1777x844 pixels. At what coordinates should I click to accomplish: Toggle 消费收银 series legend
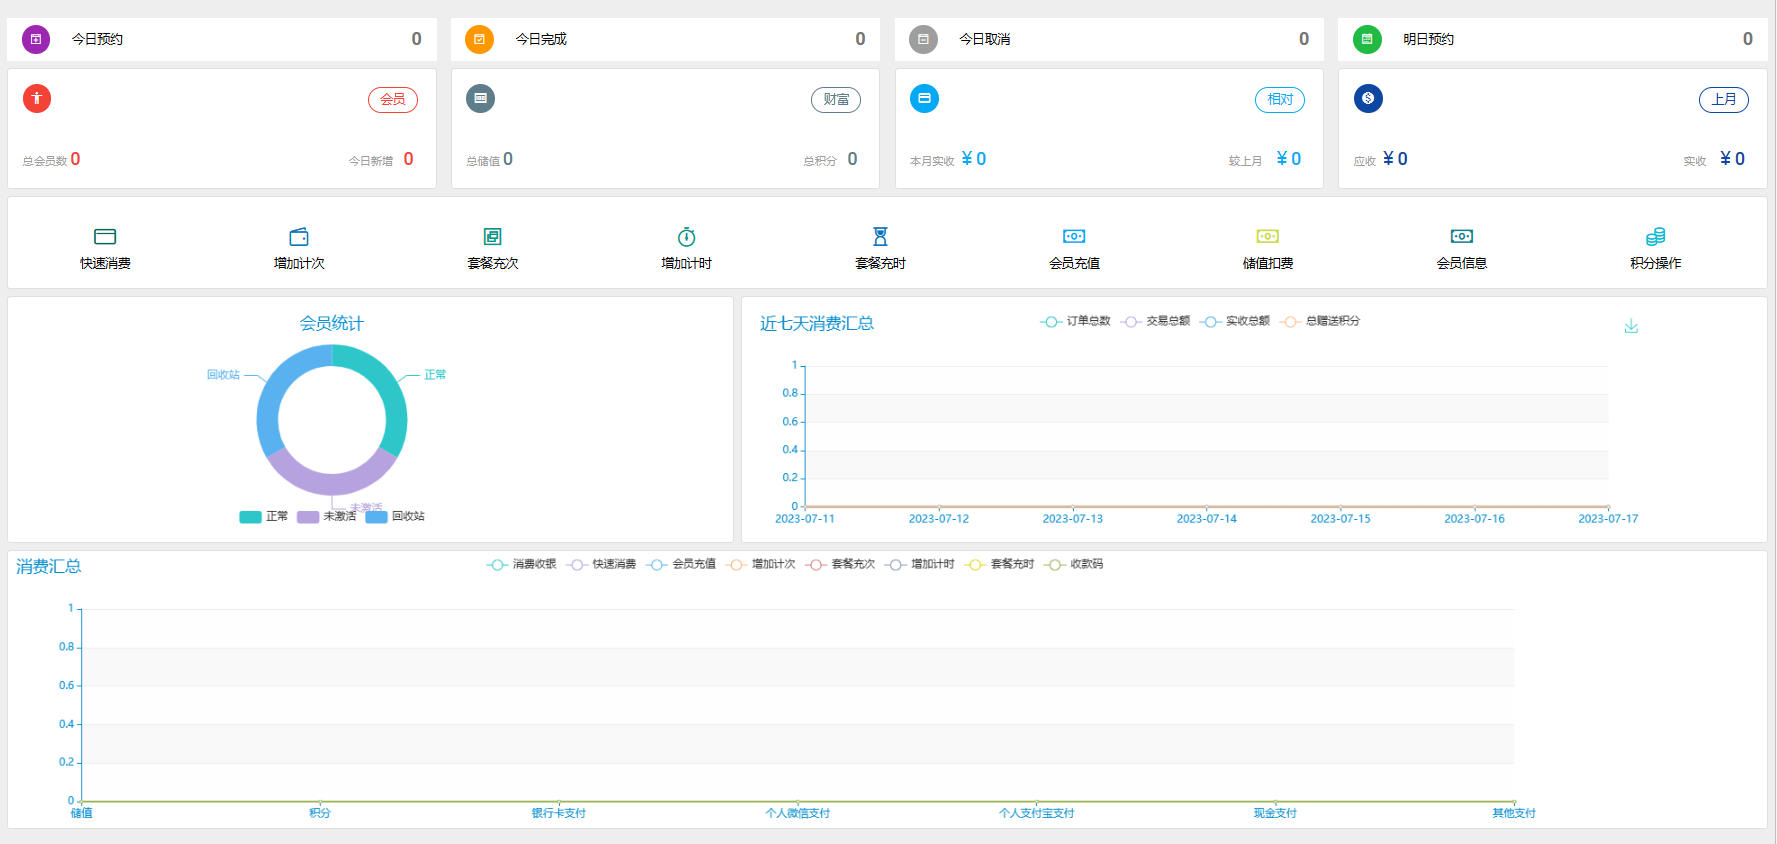coord(521,564)
